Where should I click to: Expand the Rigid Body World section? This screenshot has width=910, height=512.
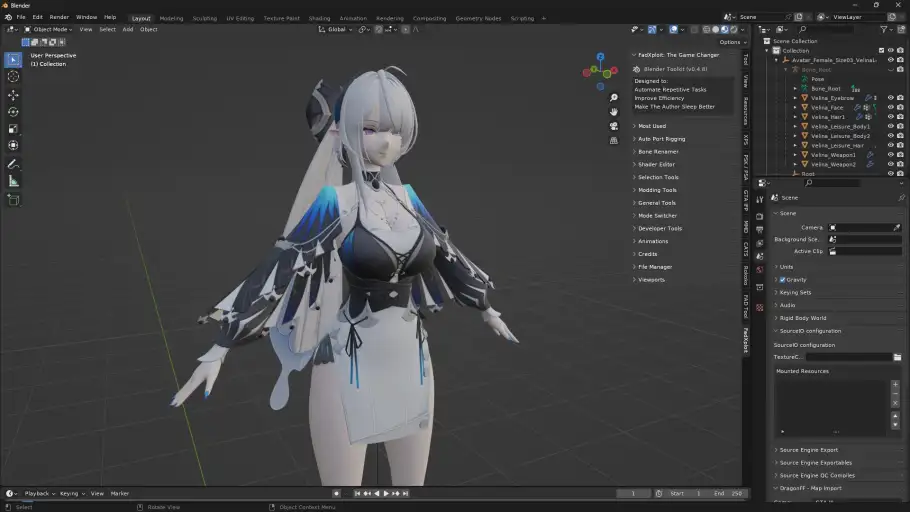803,318
